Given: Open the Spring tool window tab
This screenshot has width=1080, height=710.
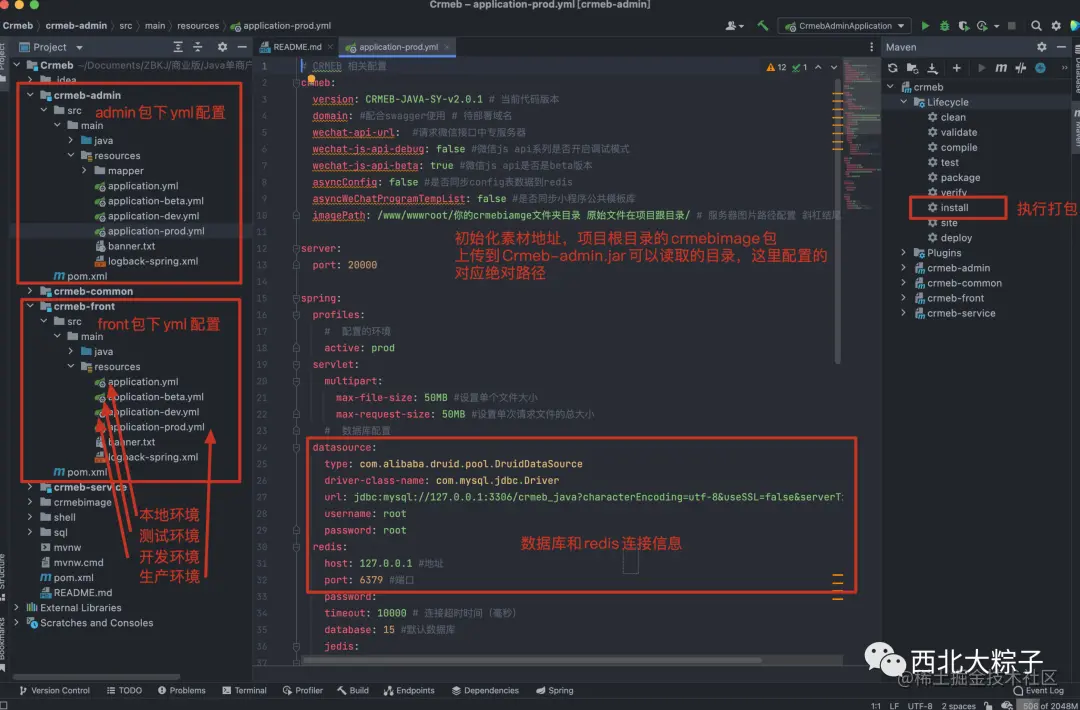Looking at the screenshot, I should tap(554, 690).
